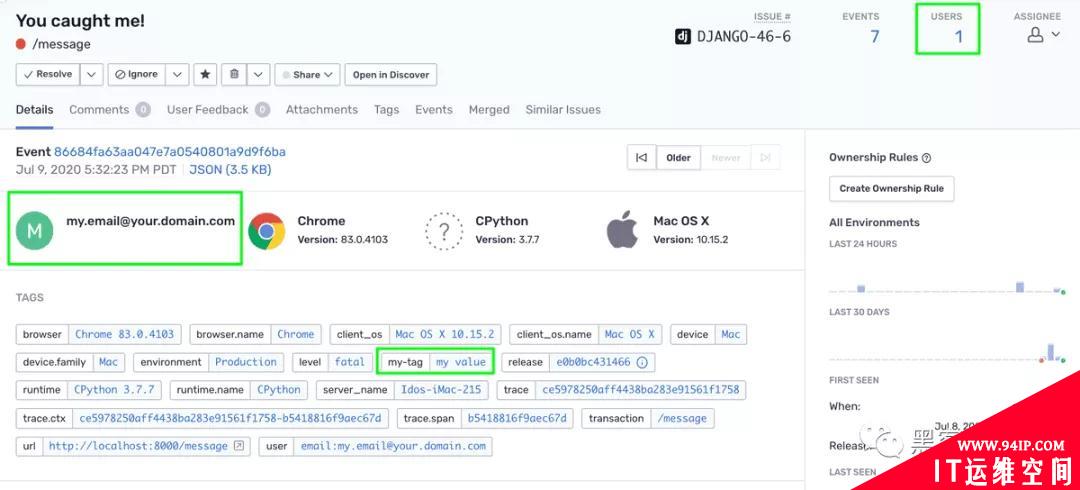
Task: Select the trace.ctx tag value
Action: [x=230, y=418]
